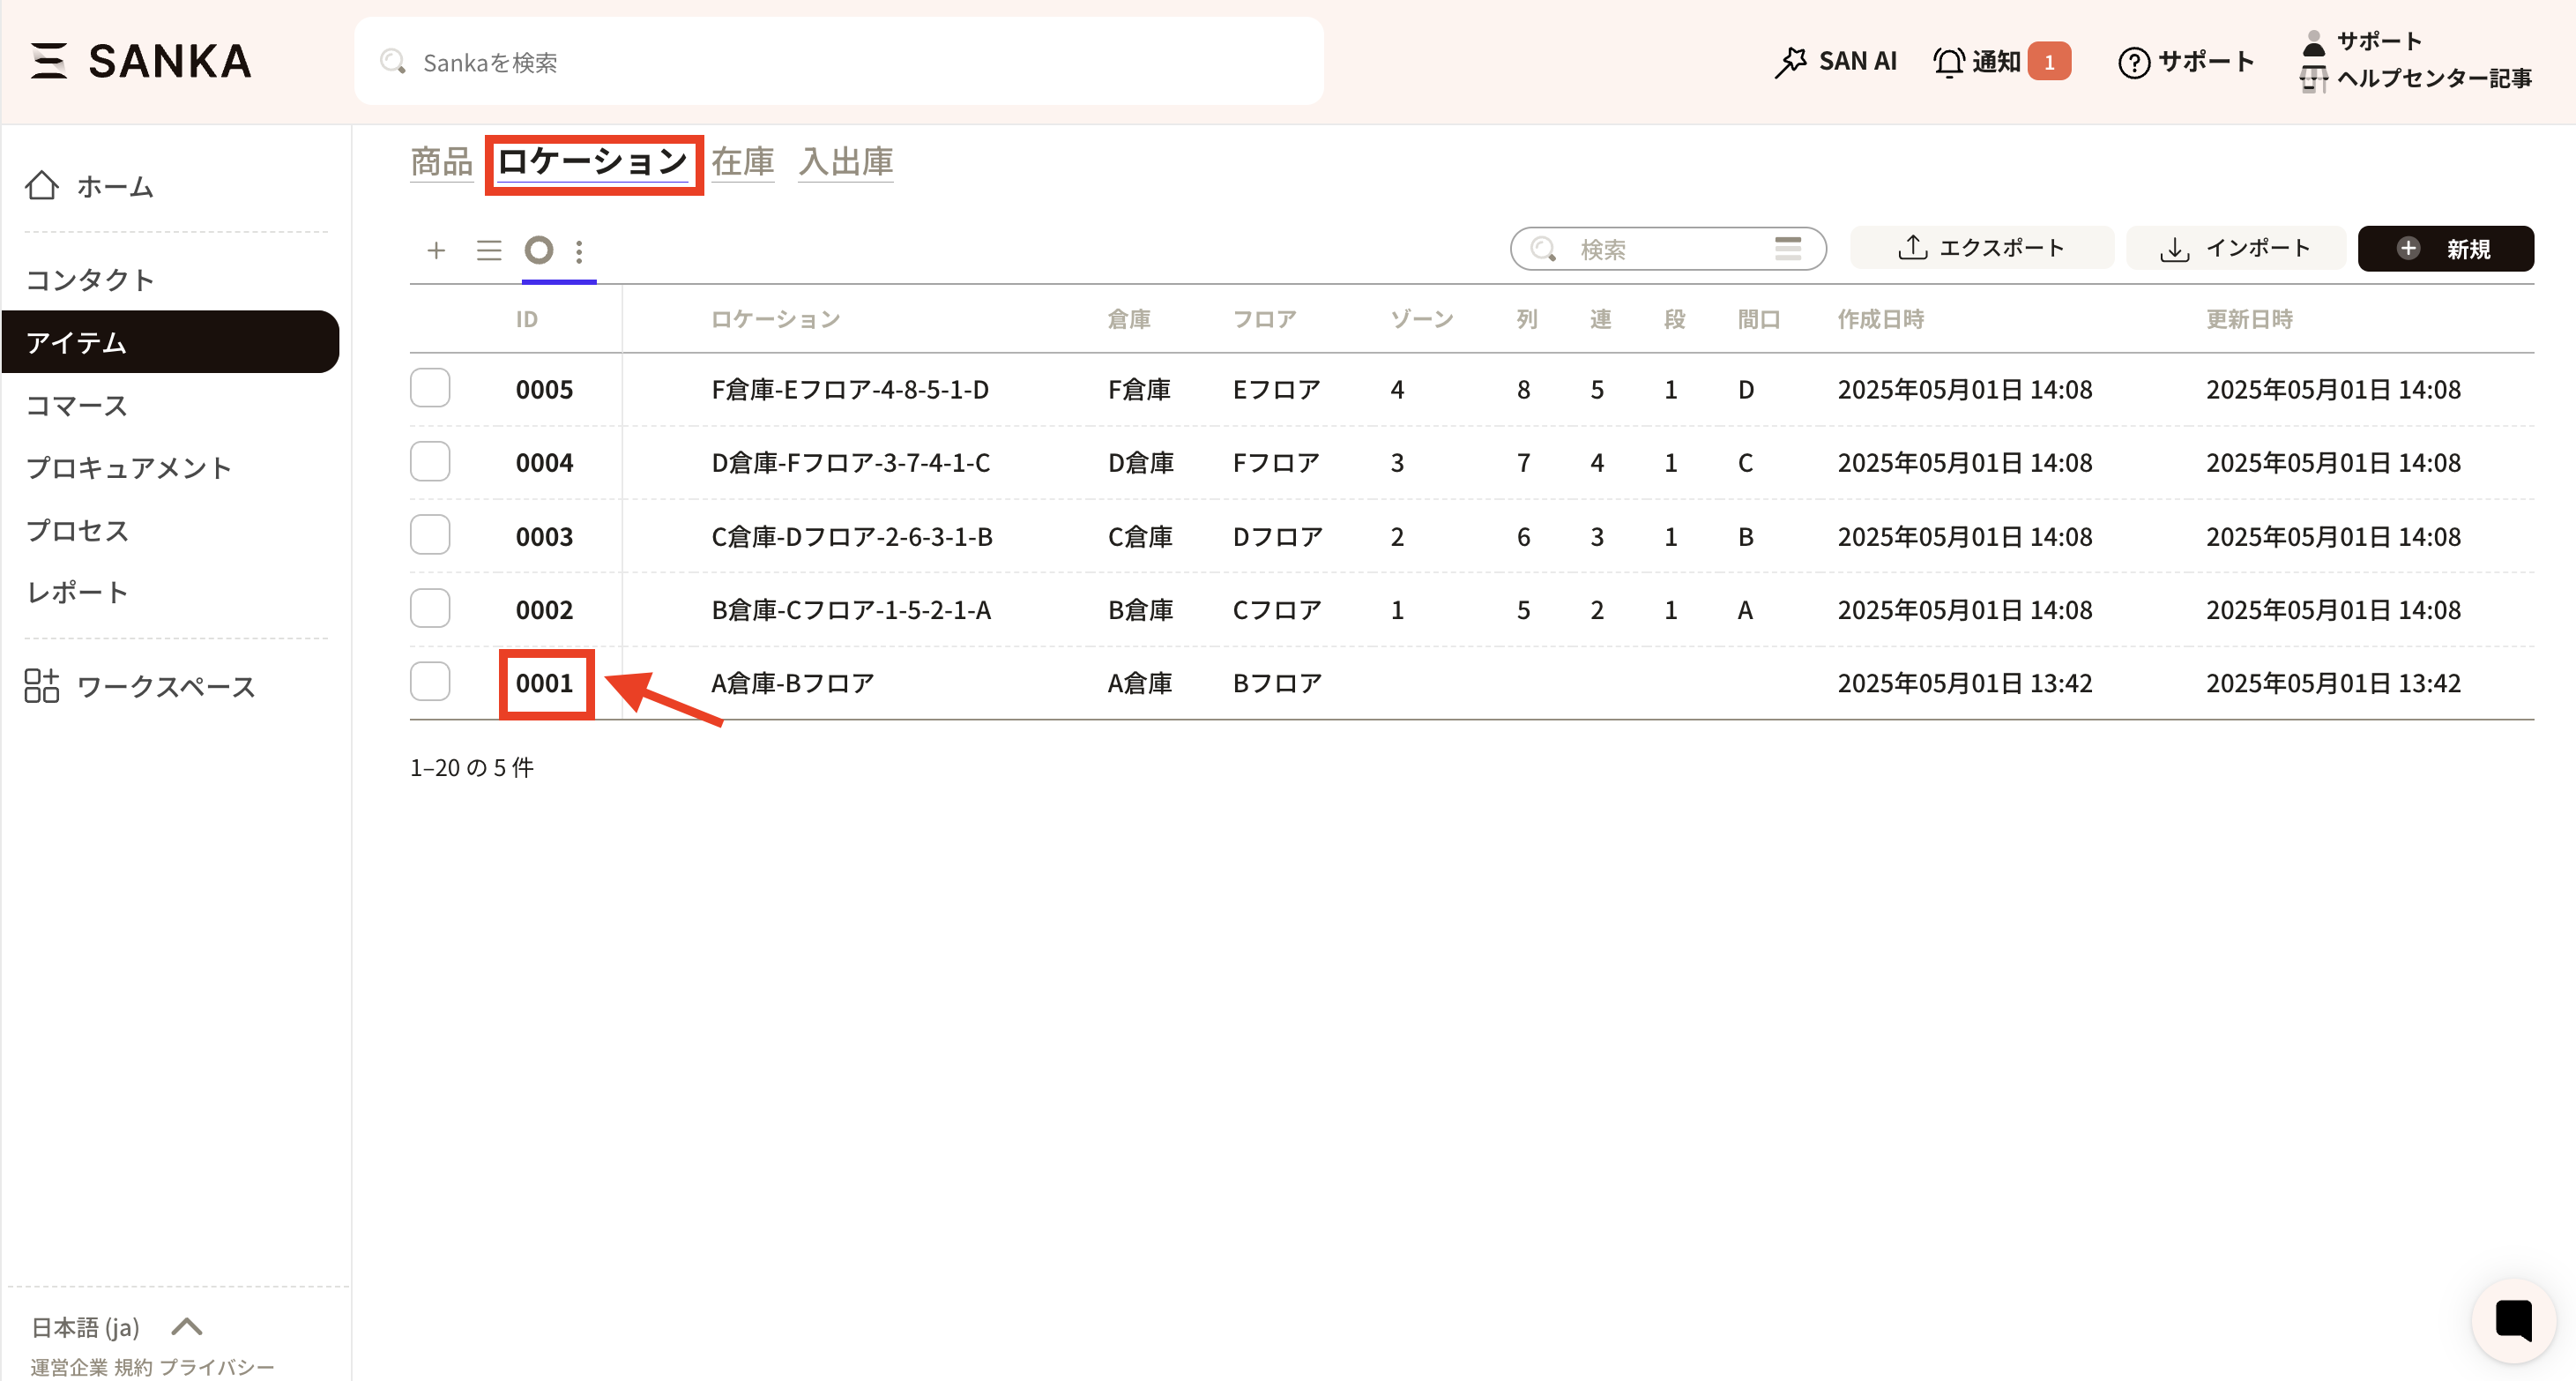Select checkbox for location 0003

(x=430, y=536)
